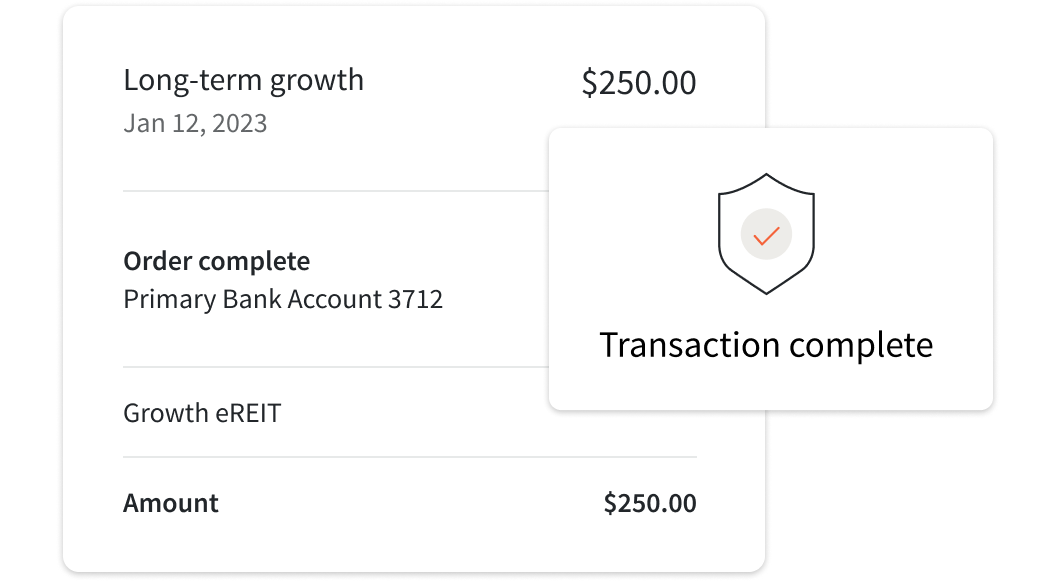1056x582 pixels.
Task: Click the word complete under the shield
Action: pos(861,346)
